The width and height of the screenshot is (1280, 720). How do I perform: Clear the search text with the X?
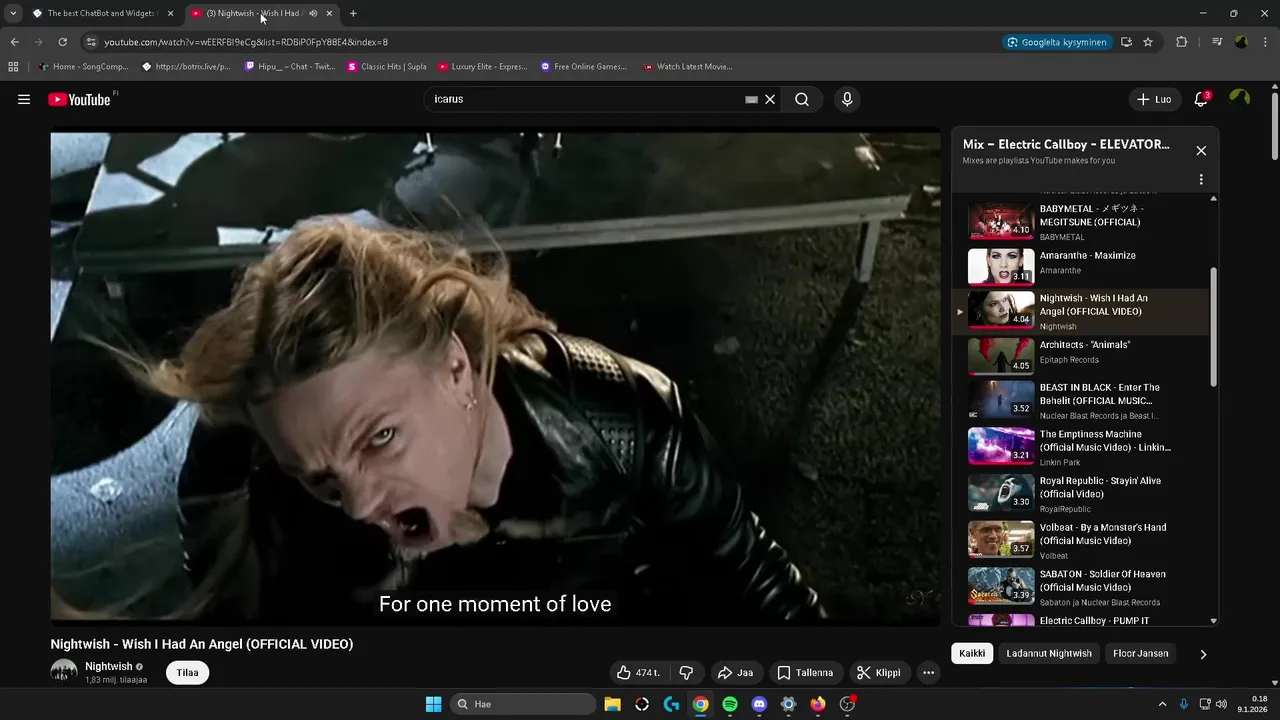pos(770,99)
